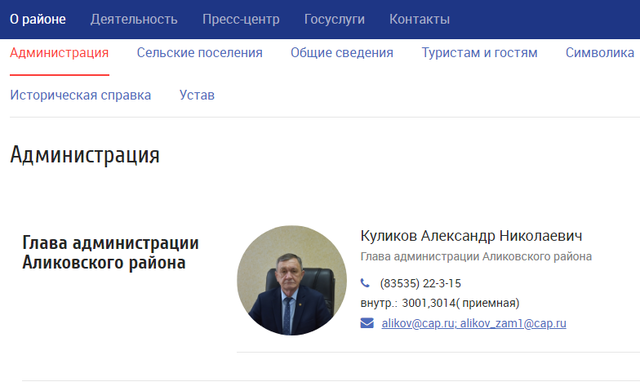
Task: Click the internal extension '3001,3014( приемная)' text
Action: click(460, 303)
